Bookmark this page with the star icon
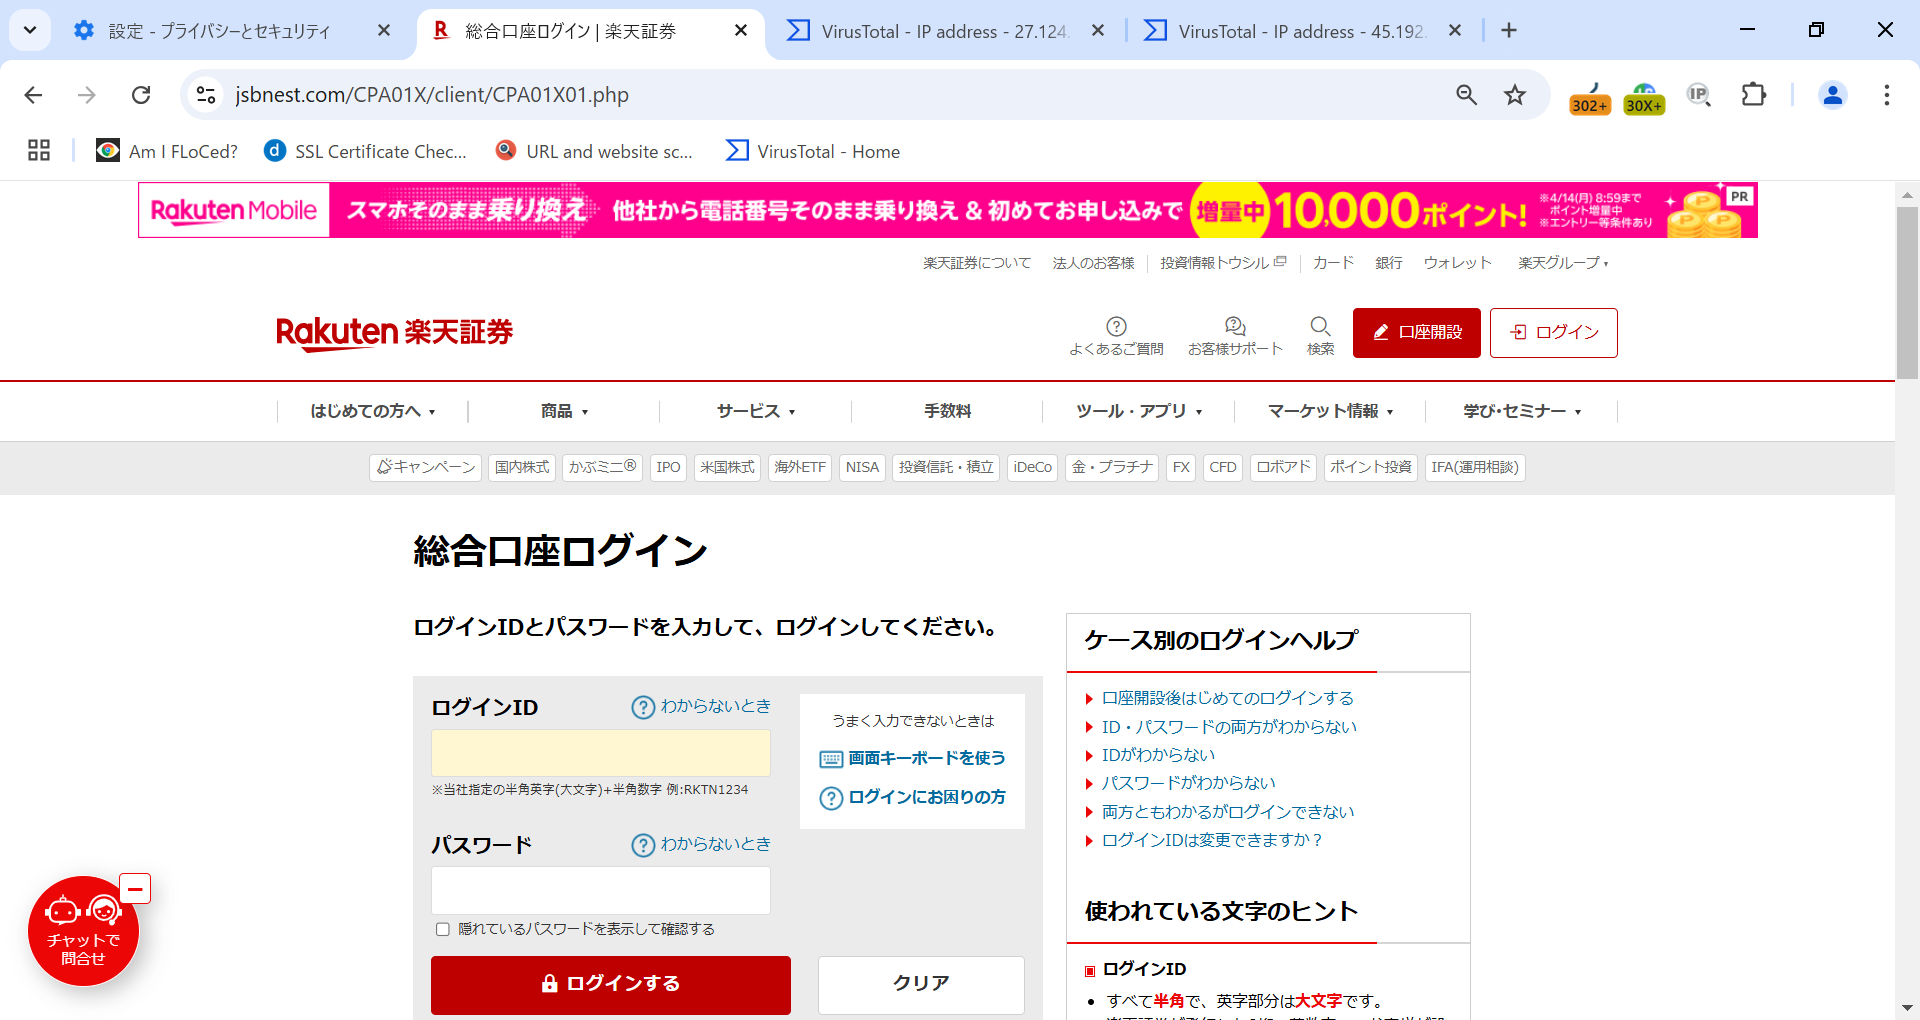 1515,95
